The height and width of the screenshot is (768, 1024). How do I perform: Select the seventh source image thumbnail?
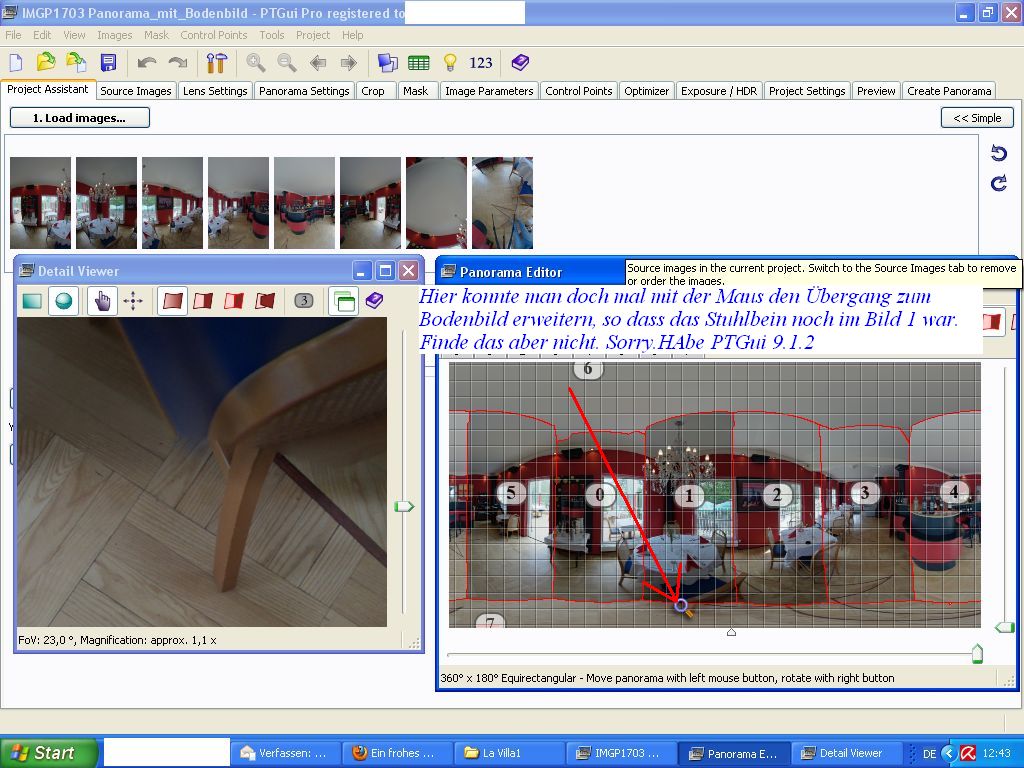coord(436,202)
